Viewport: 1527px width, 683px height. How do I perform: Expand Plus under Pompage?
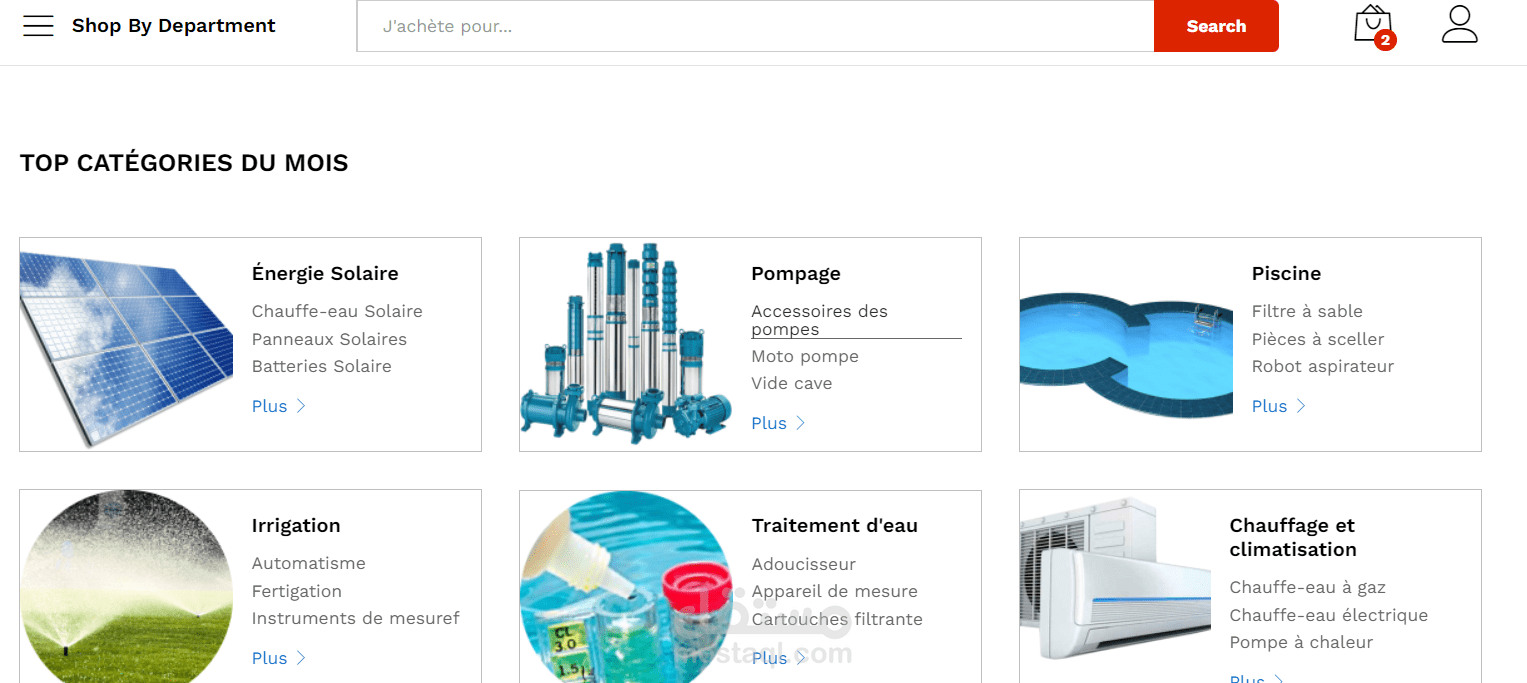coord(779,423)
